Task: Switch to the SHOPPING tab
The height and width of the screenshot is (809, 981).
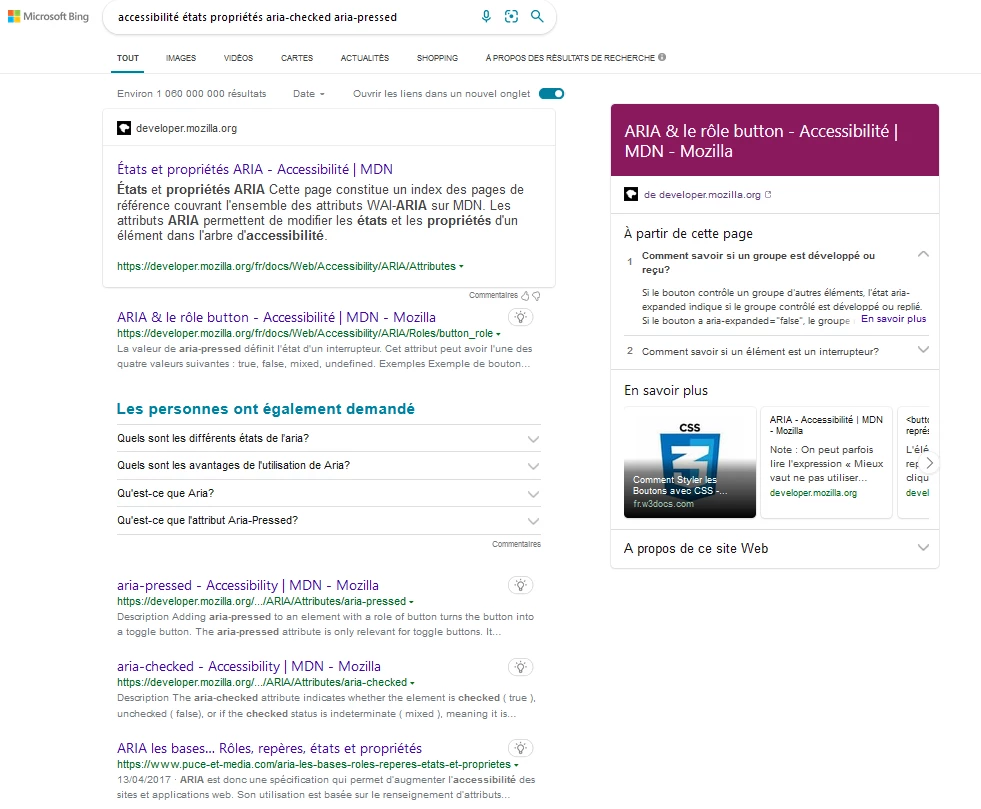Action: pos(437,58)
